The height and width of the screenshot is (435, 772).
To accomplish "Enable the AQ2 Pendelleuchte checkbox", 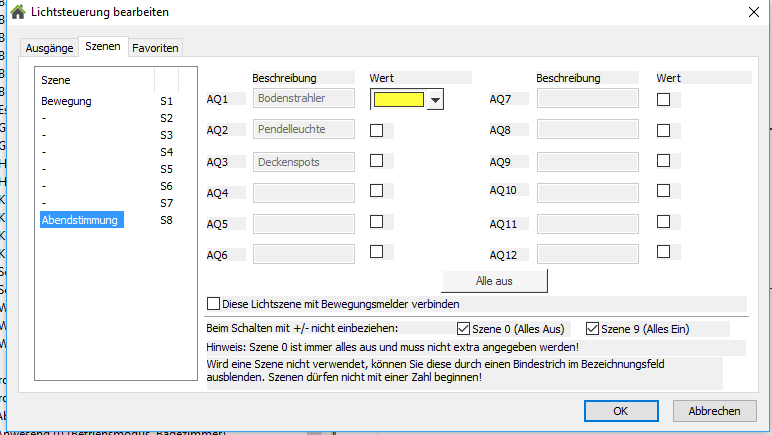I will tap(377, 130).
